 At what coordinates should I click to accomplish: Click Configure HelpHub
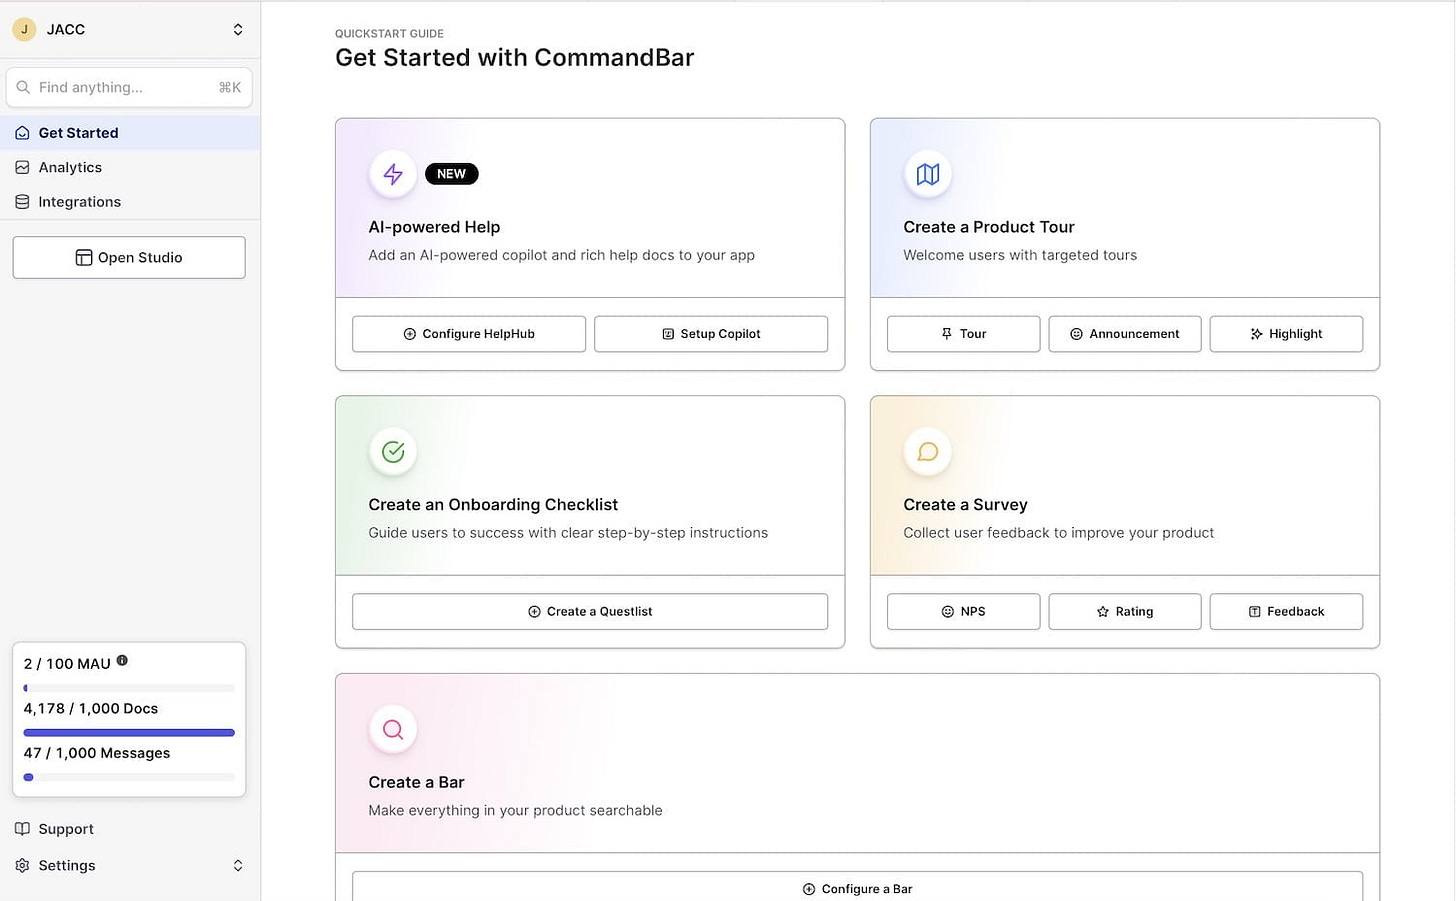pos(469,334)
